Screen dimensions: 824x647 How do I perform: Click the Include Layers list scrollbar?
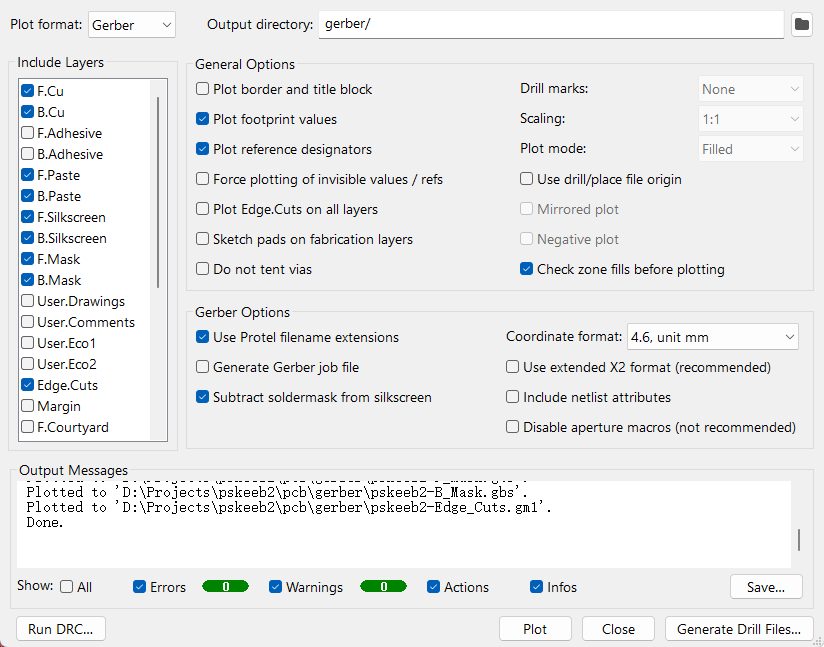158,193
